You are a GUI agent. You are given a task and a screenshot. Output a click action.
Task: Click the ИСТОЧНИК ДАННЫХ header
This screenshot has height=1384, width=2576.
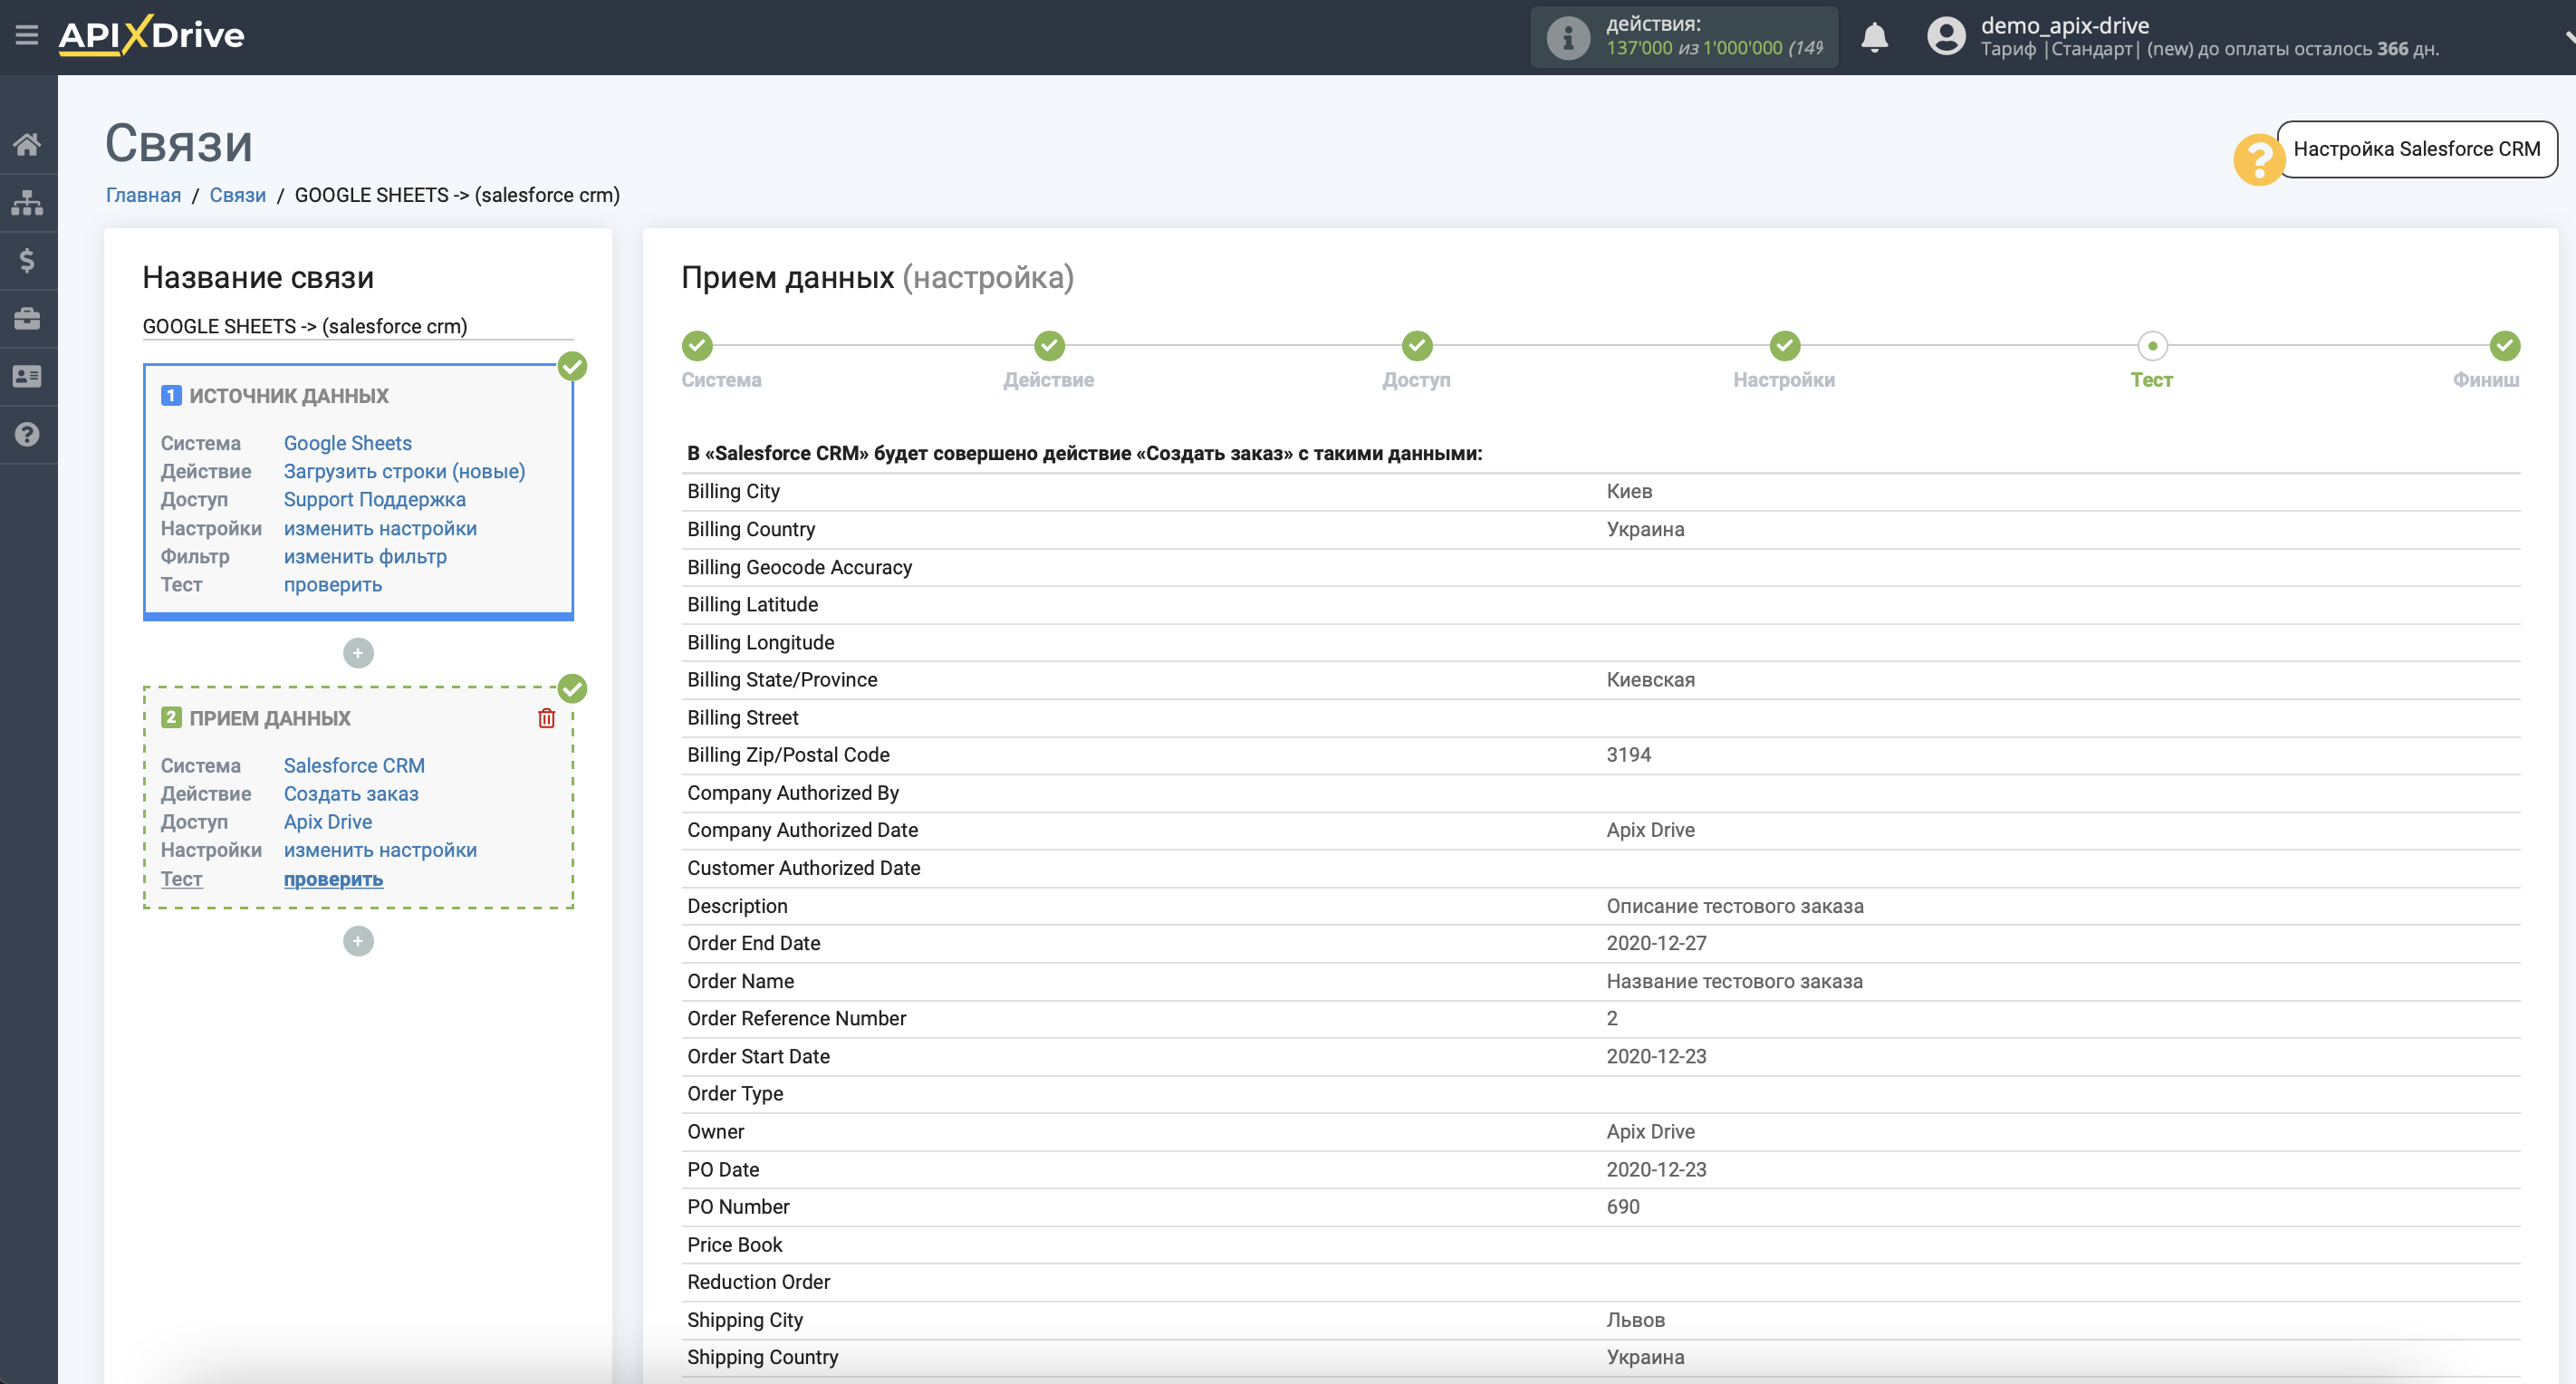coord(288,396)
